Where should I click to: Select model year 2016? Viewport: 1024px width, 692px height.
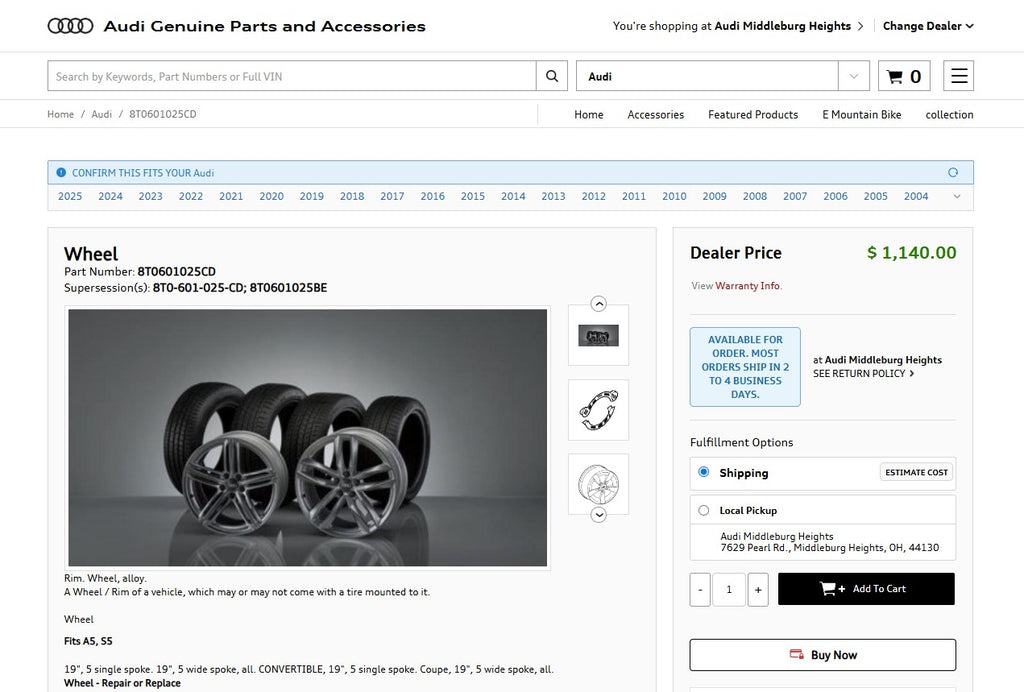click(432, 197)
